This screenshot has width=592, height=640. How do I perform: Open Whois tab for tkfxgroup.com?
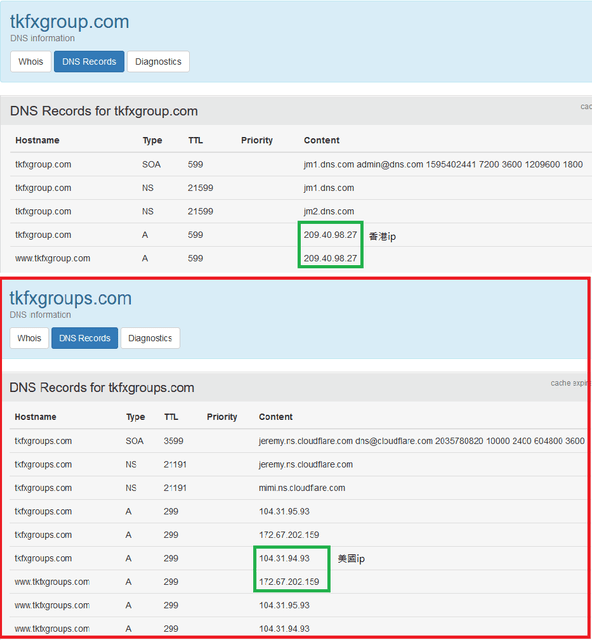pos(31,62)
